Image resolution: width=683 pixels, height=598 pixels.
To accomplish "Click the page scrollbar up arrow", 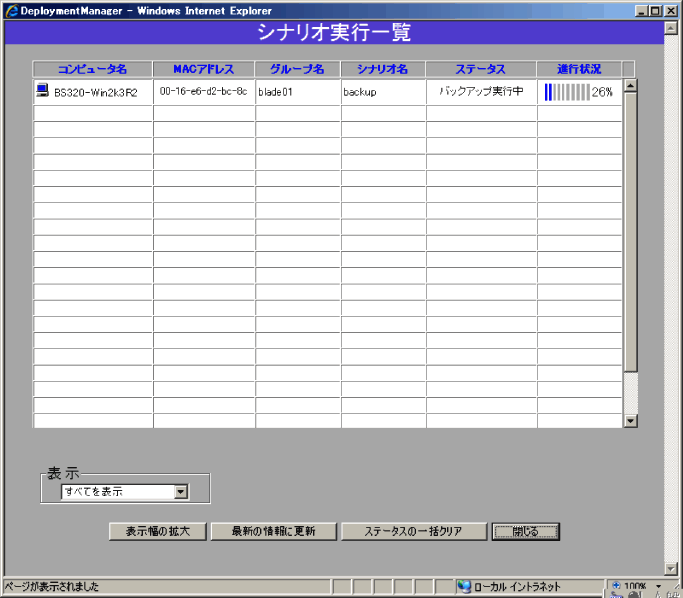I will click(x=670, y=28).
